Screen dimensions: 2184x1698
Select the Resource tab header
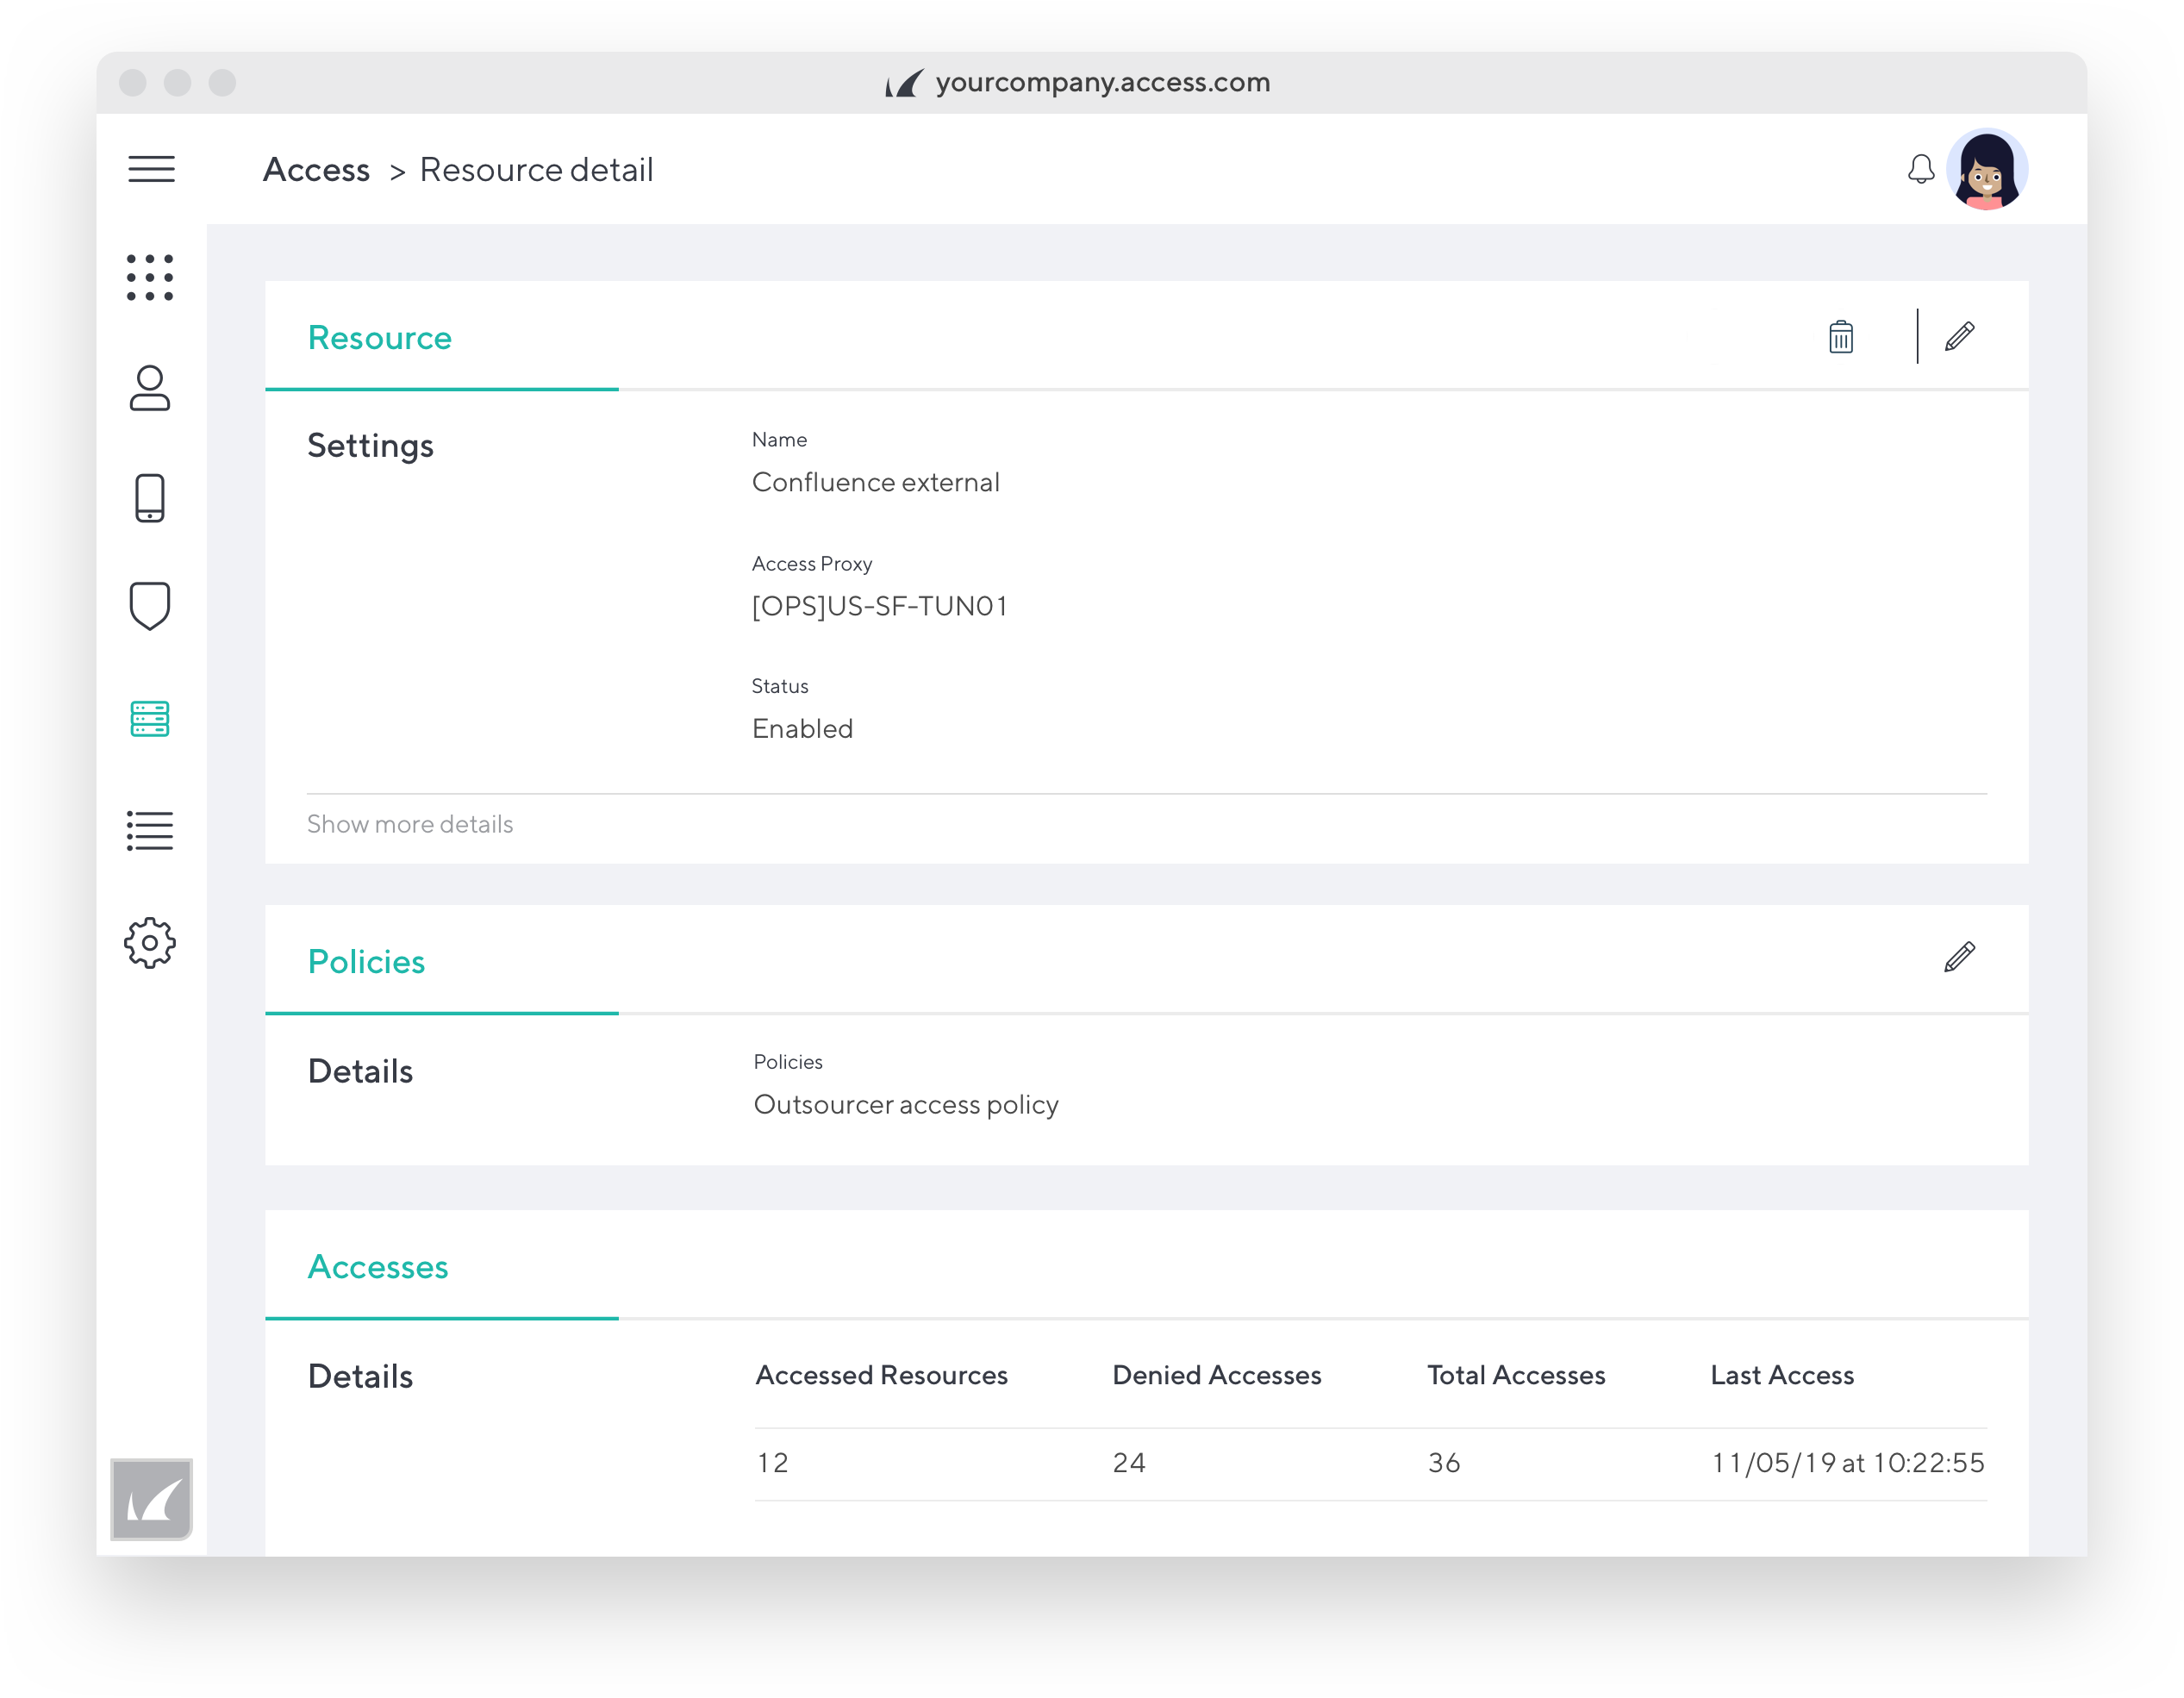tap(379, 338)
